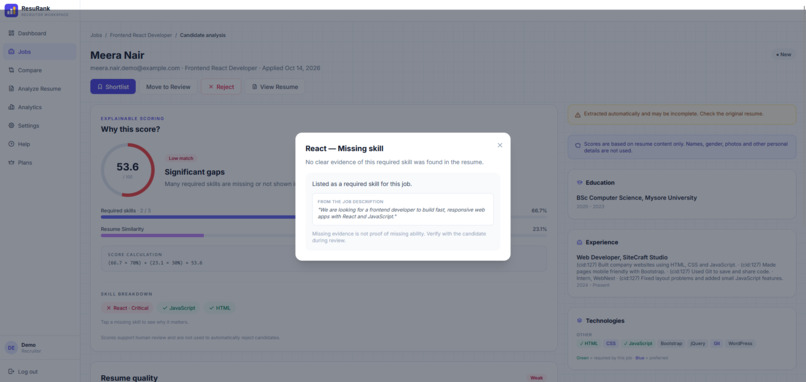Viewport: 806px width, 382px height.
Task: Click the Log out arrow icon
Action: pyautogui.click(x=11, y=372)
